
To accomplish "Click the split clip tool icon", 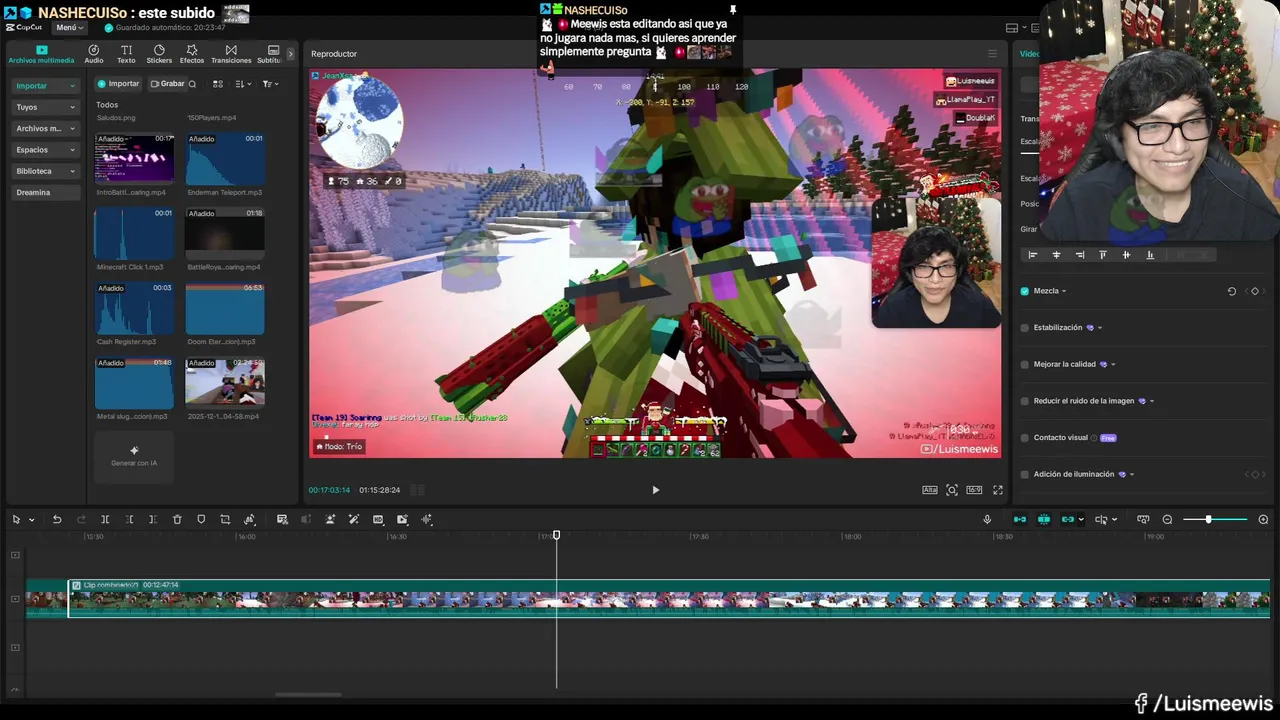I will [105, 519].
